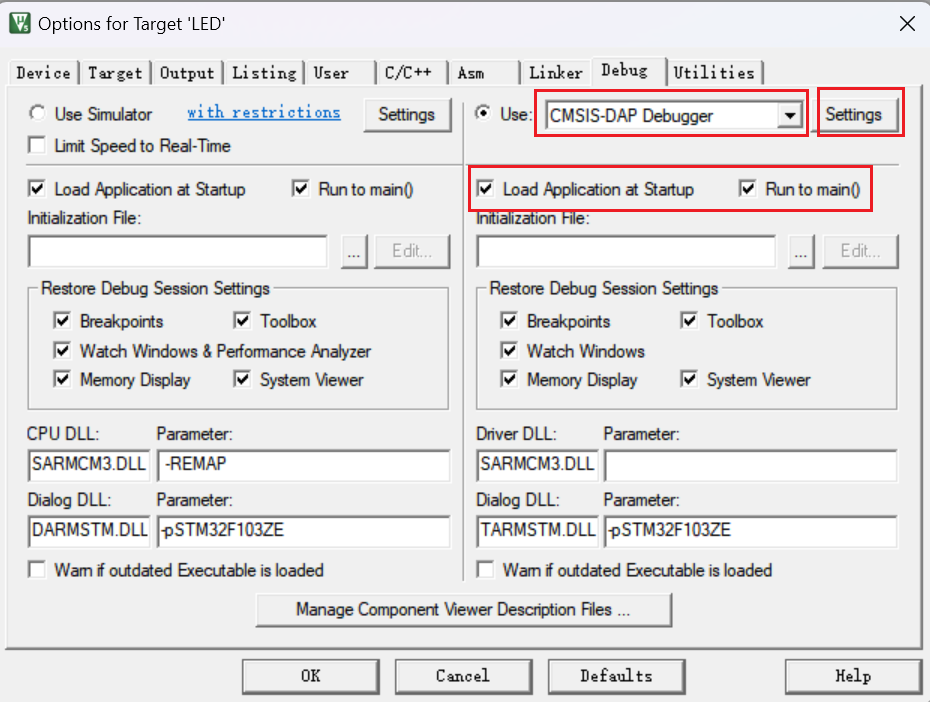Click simulator Initialization File input field

[177, 251]
